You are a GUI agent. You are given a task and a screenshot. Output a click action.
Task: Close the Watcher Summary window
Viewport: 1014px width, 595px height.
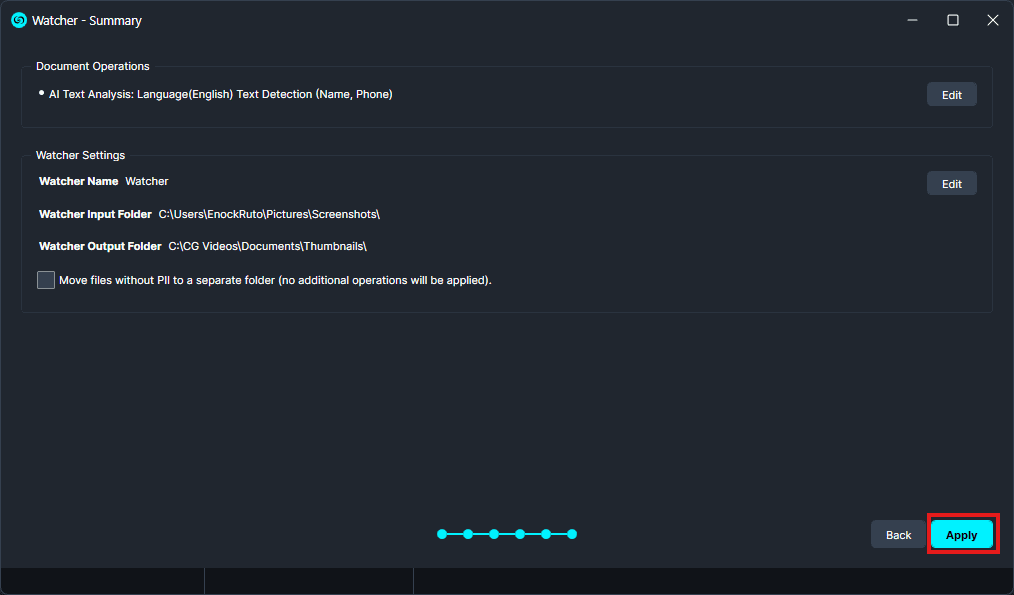992,20
